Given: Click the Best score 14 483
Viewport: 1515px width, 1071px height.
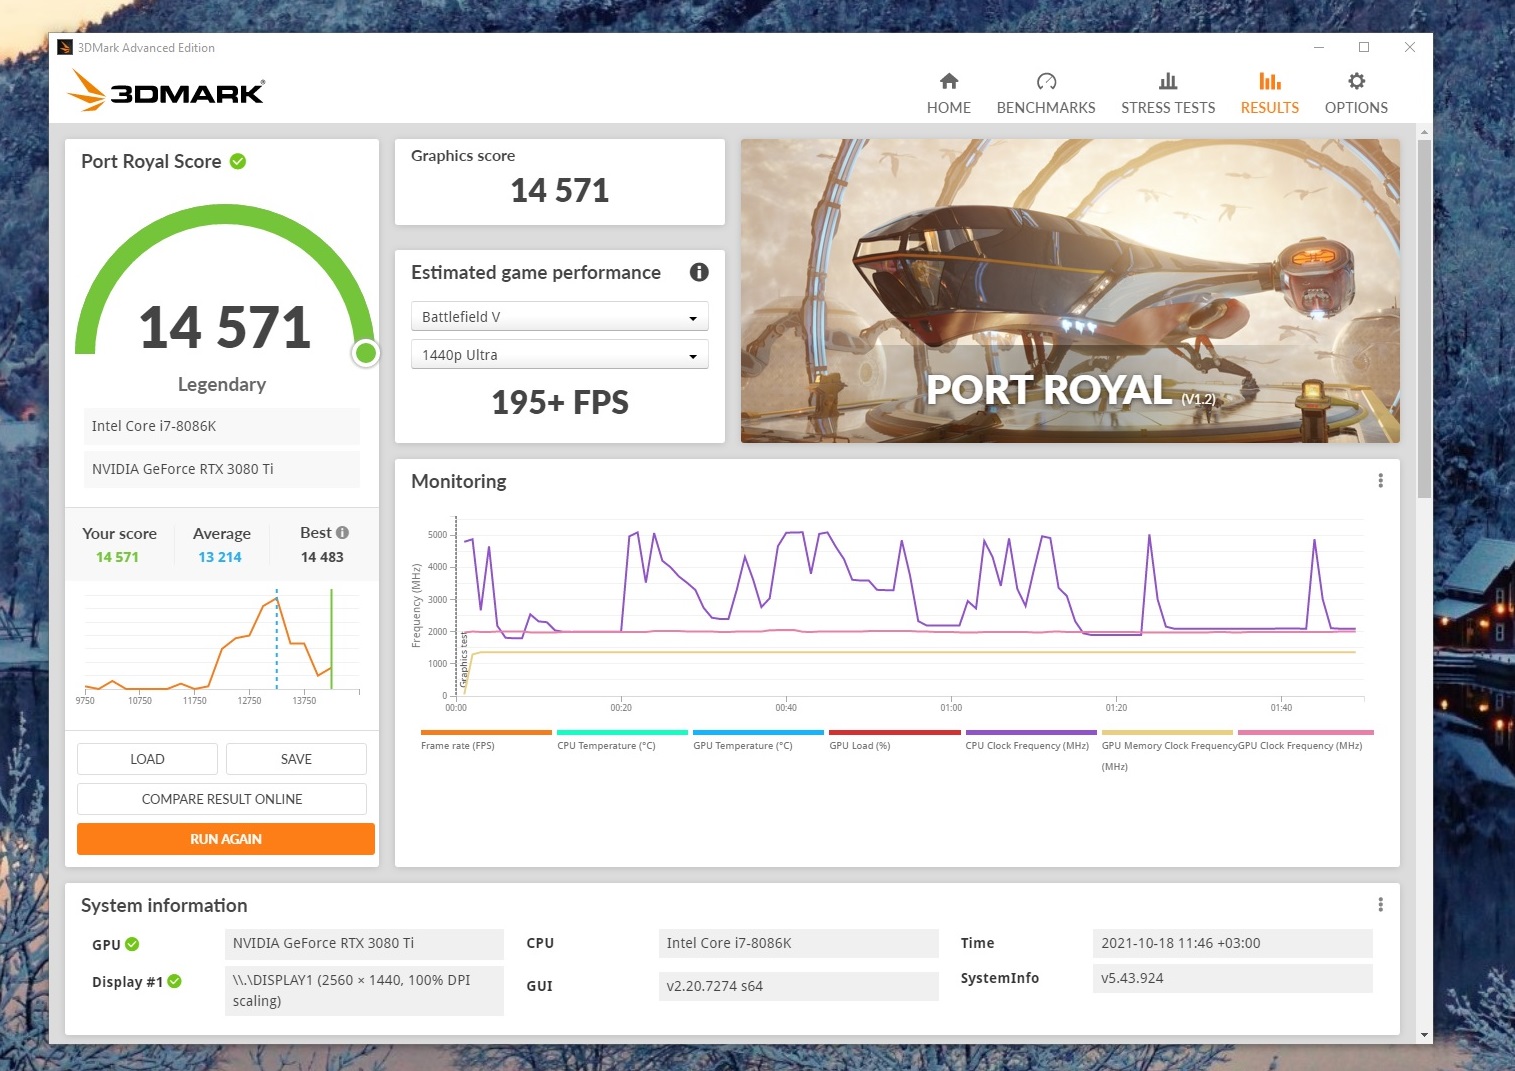Looking at the screenshot, I should 322,557.
